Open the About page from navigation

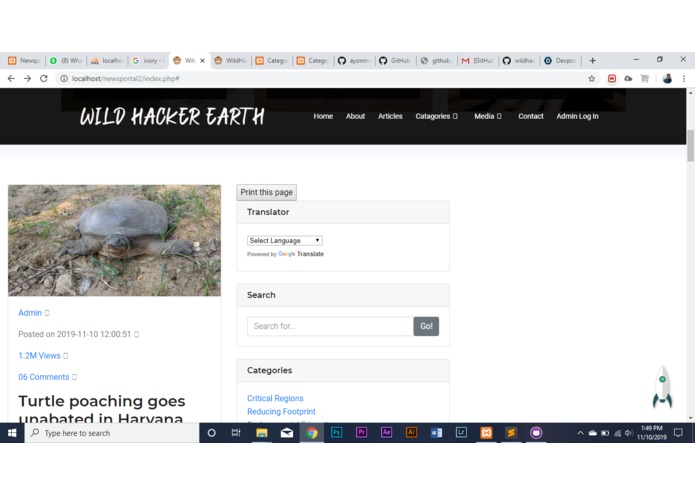click(355, 116)
